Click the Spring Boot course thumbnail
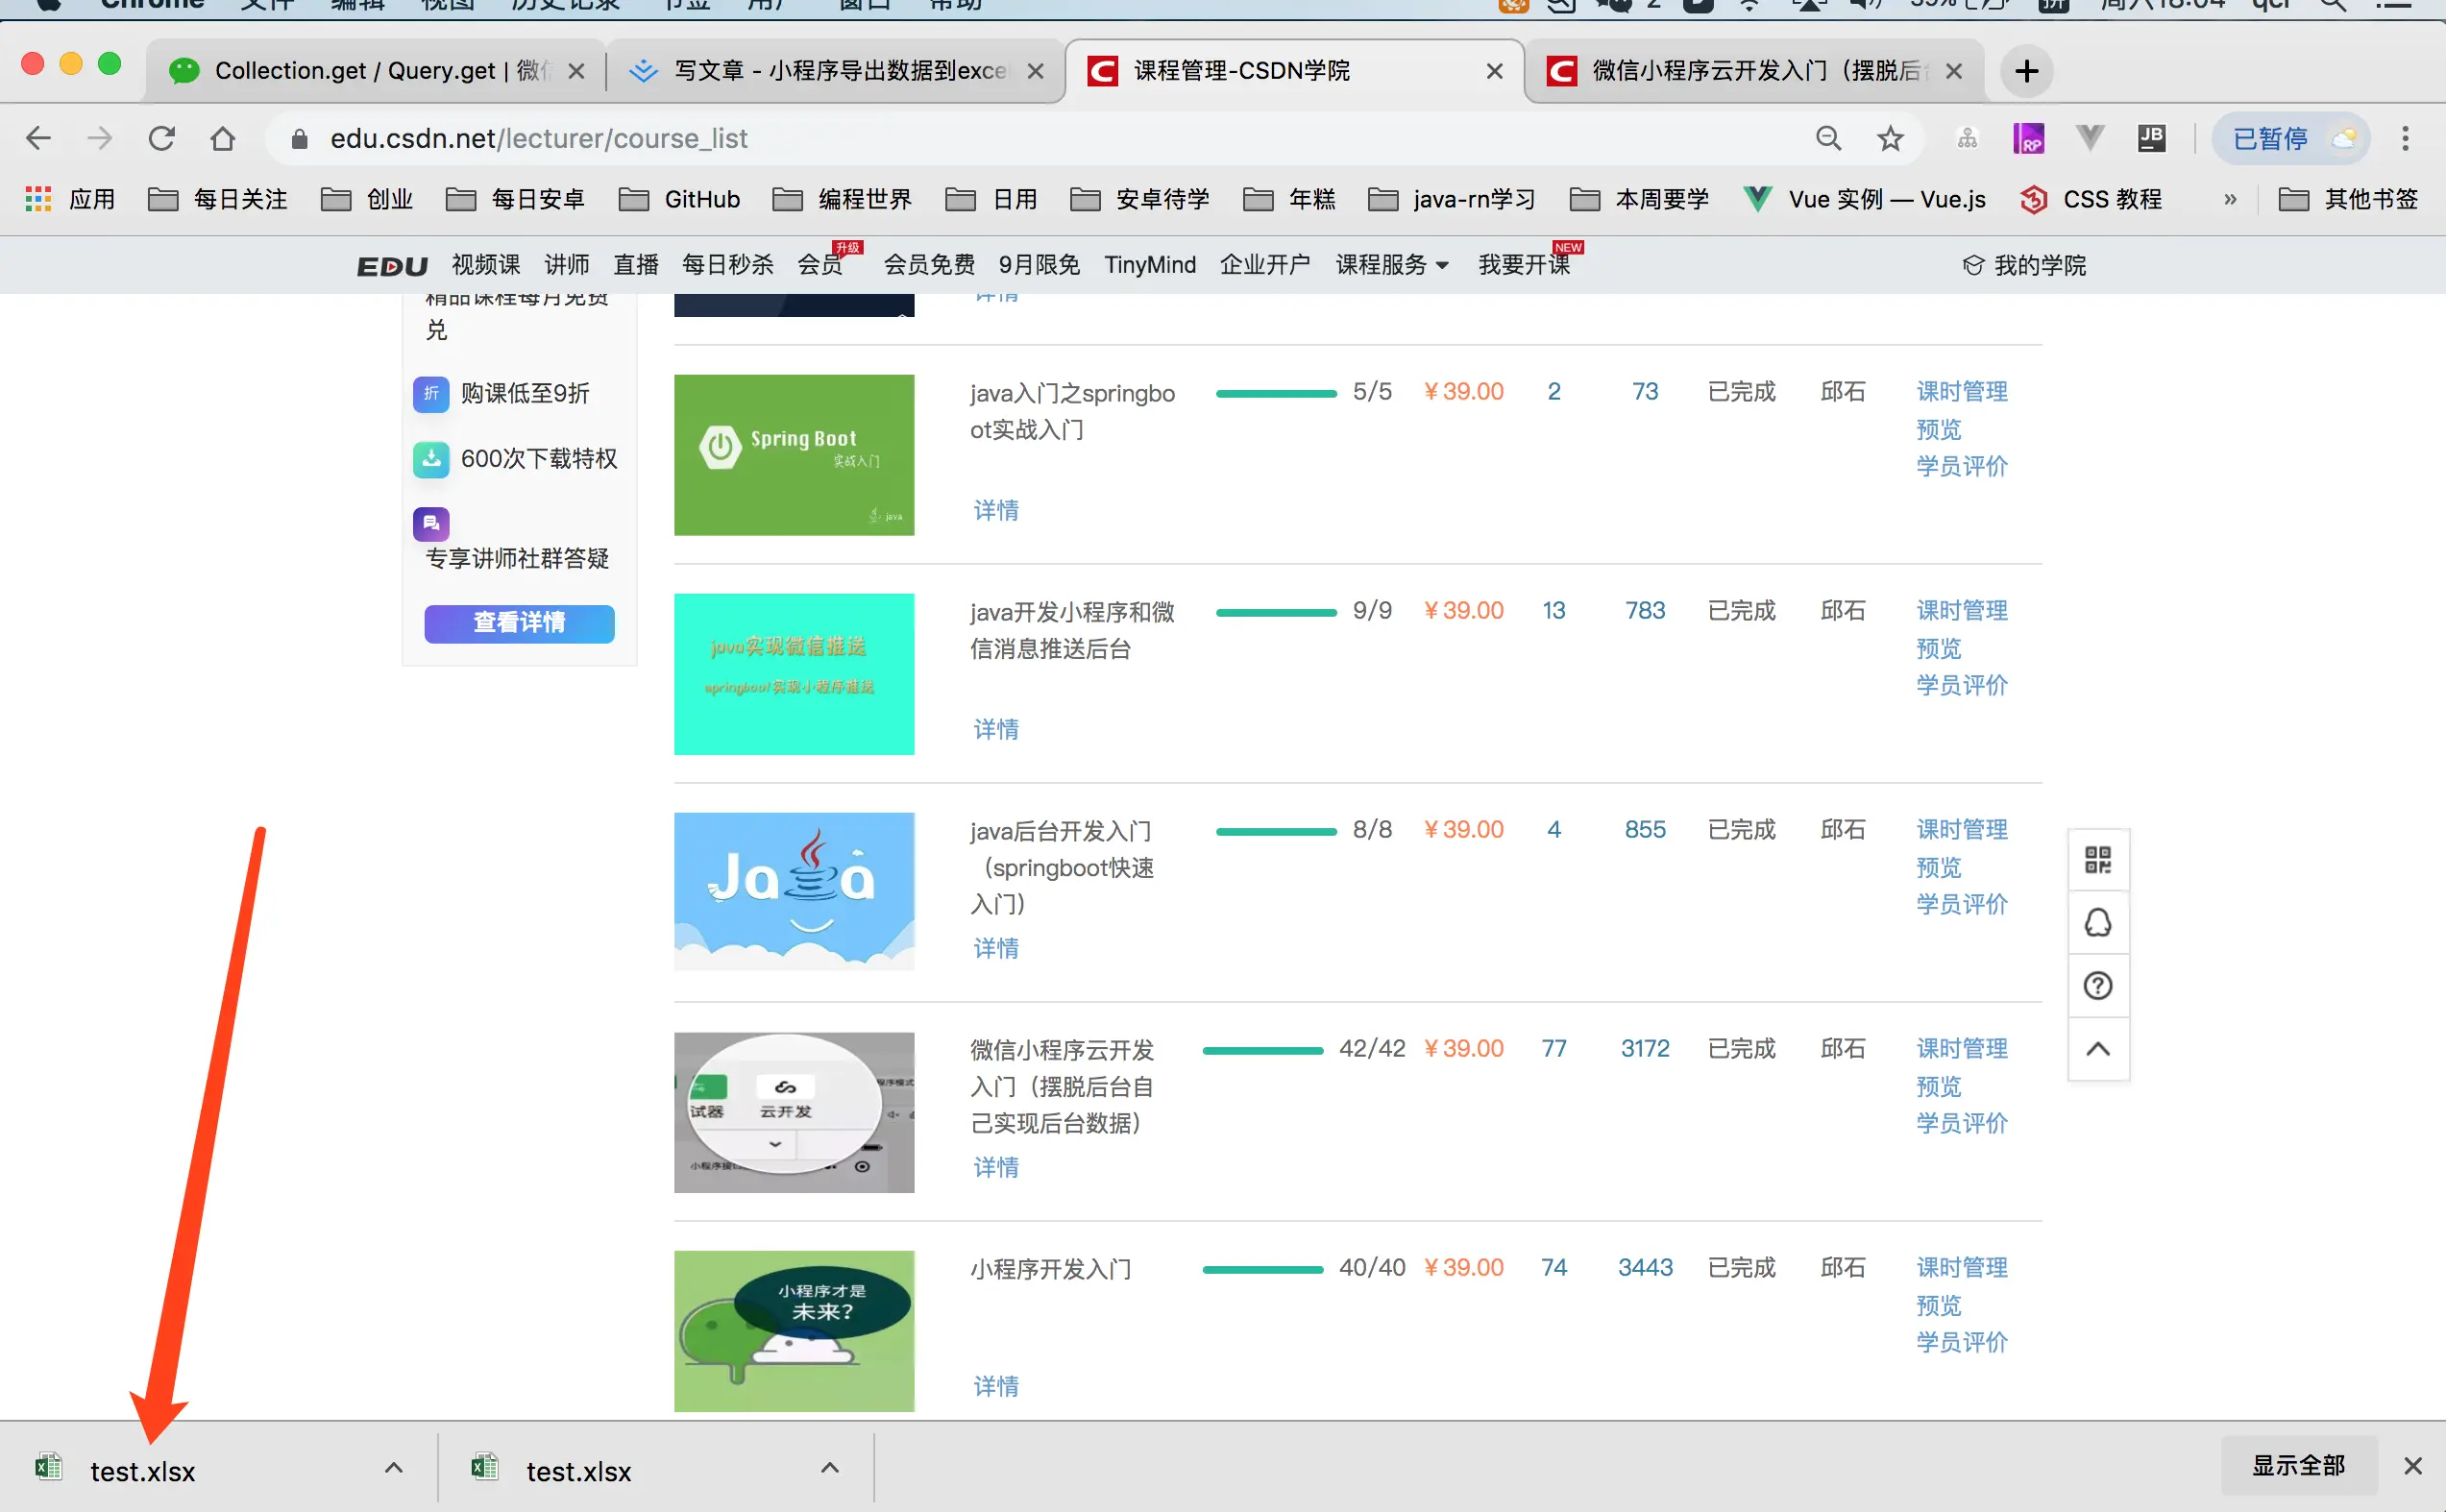The width and height of the screenshot is (2446, 1512). pos(794,455)
